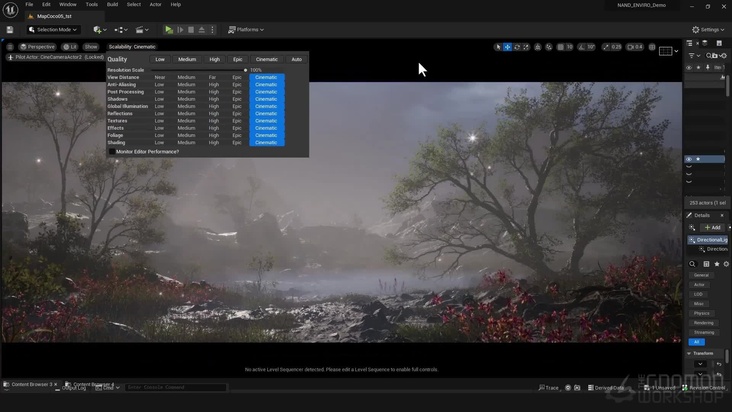Switch to the MapCoco05_tst tab
This screenshot has width=732, height=412.
54,16
